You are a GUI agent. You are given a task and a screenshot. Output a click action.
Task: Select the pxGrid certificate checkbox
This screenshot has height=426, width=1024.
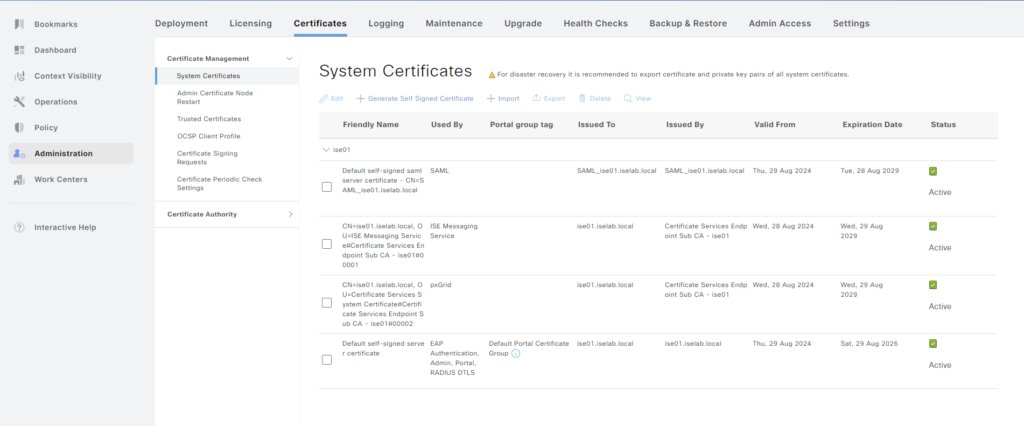coord(327,303)
